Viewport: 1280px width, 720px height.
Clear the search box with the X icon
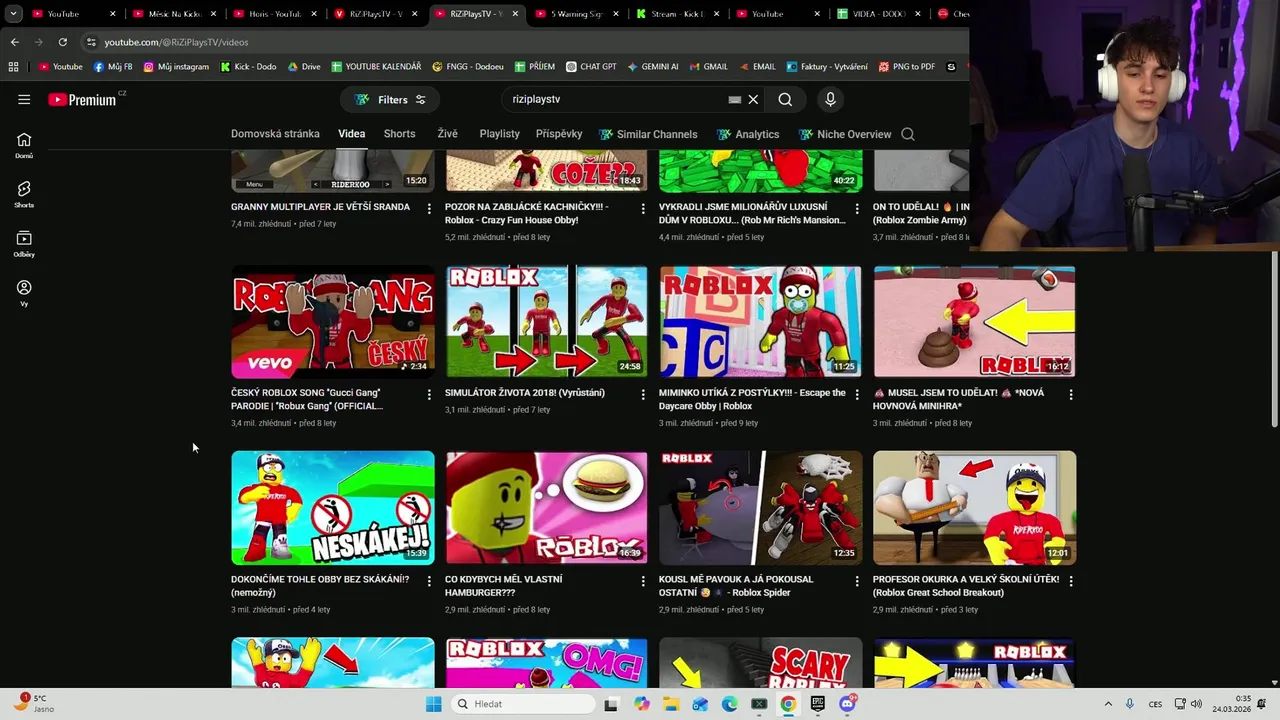coord(754,99)
